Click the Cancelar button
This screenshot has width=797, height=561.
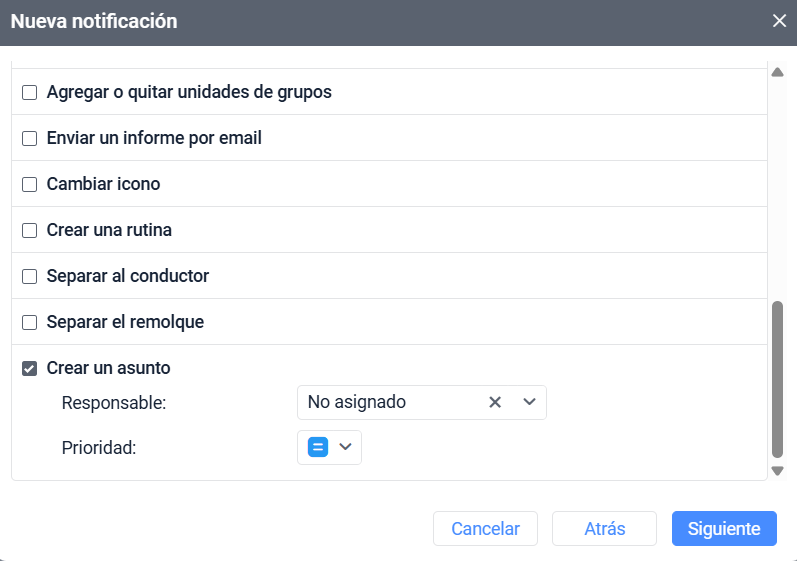tap(485, 529)
